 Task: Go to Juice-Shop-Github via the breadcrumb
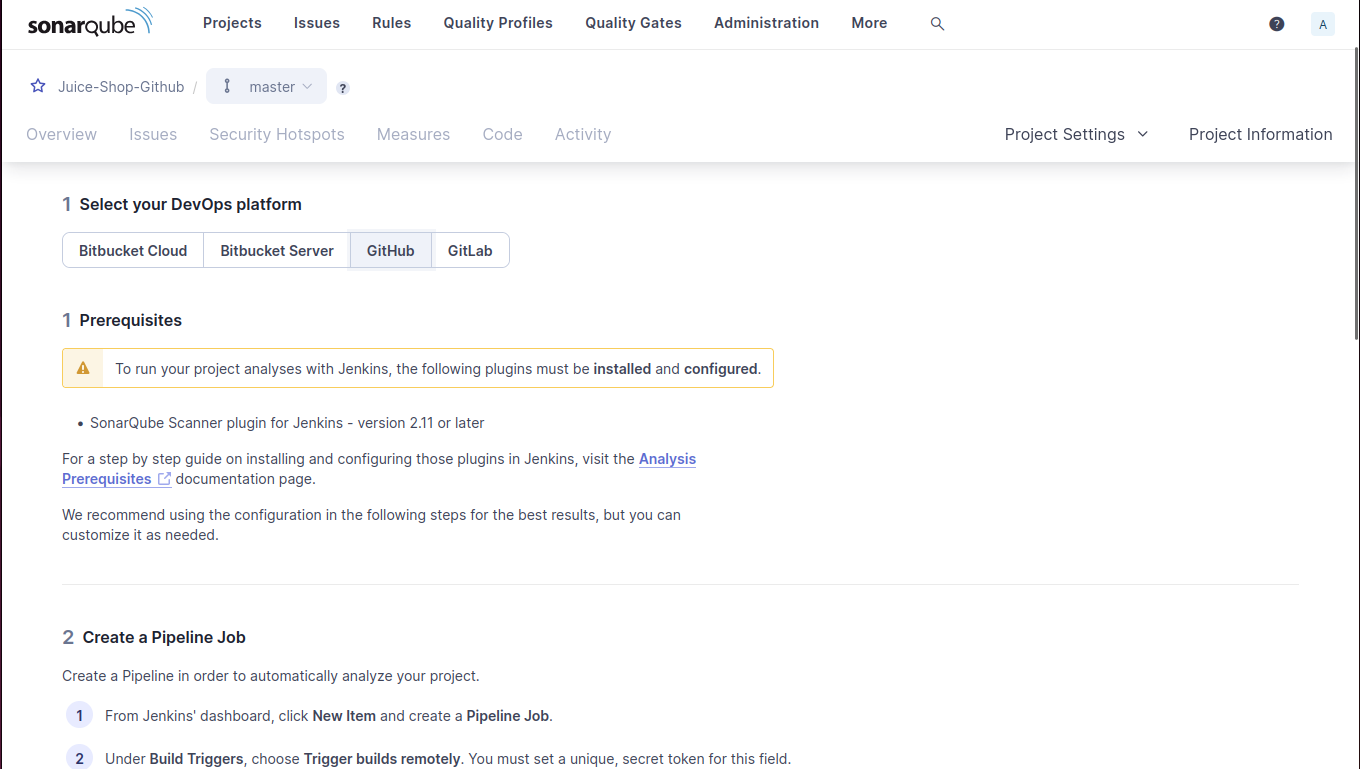(x=121, y=87)
